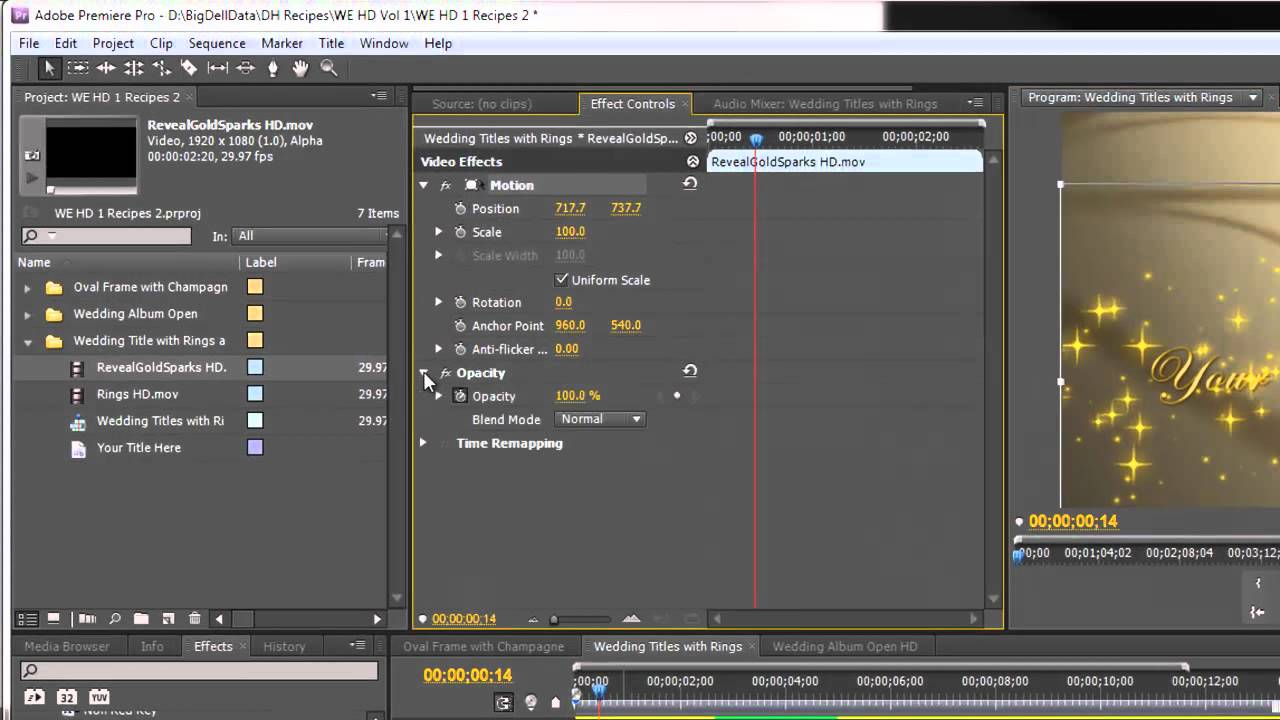Image resolution: width=1280 pixels, height=720 pixels.
Task: Open Blend Mode Normal dropdown
Action: click(600, 419)
